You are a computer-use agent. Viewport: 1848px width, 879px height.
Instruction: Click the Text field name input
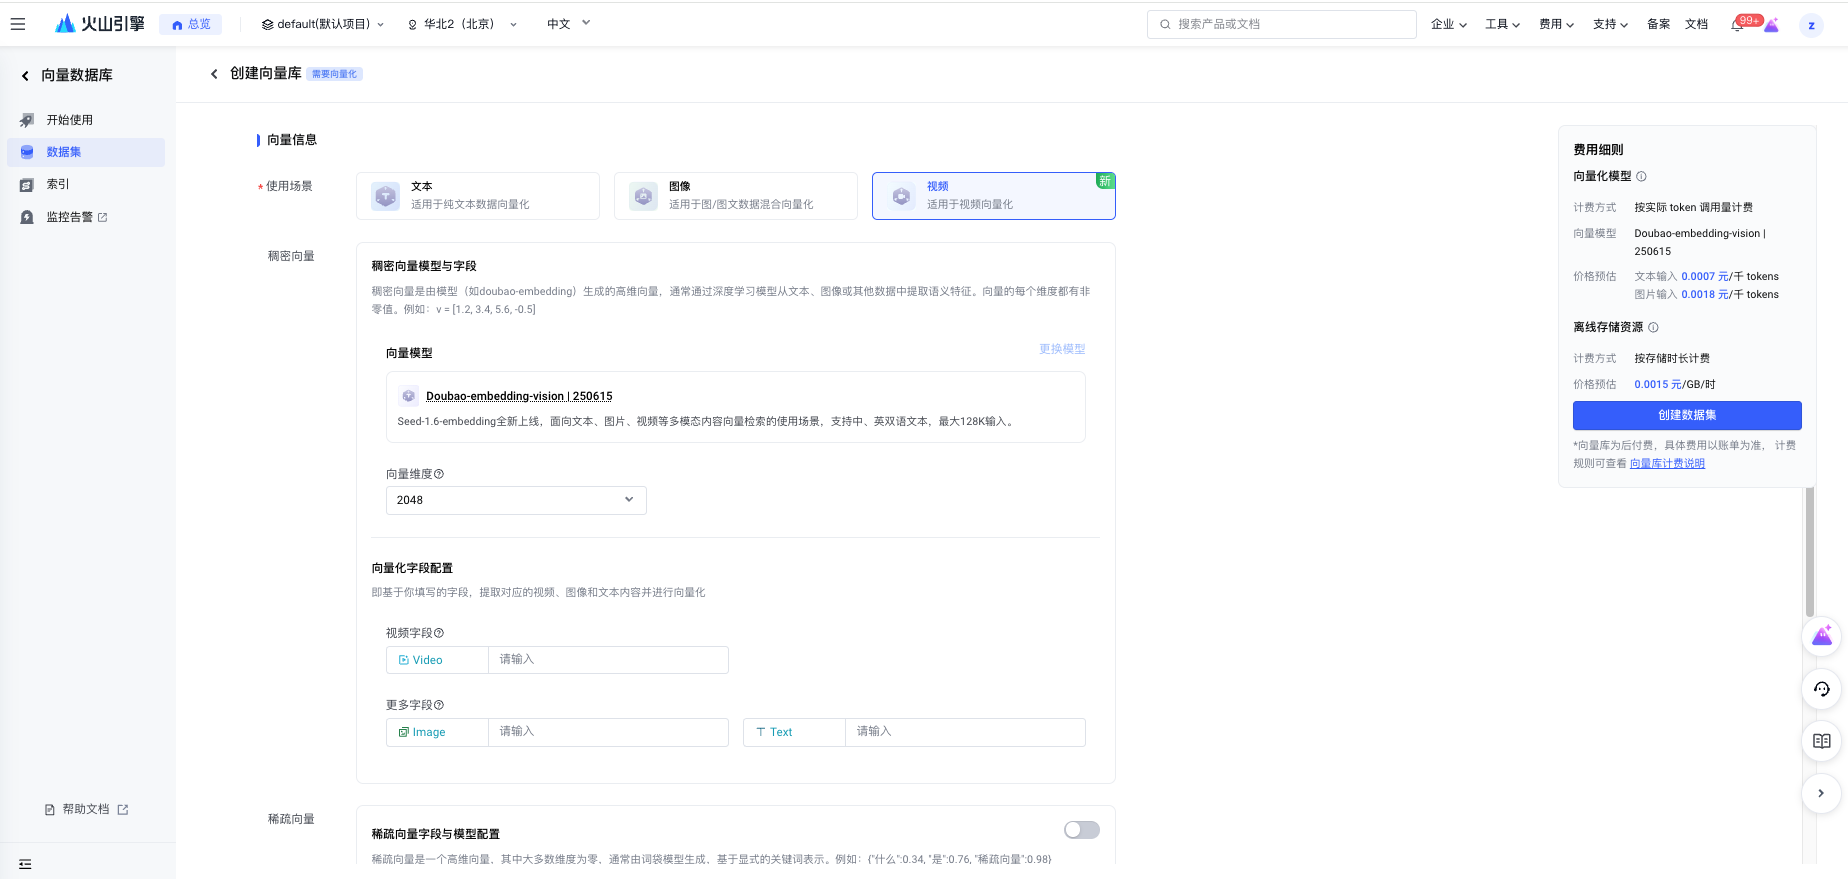[x=965, y=732]
